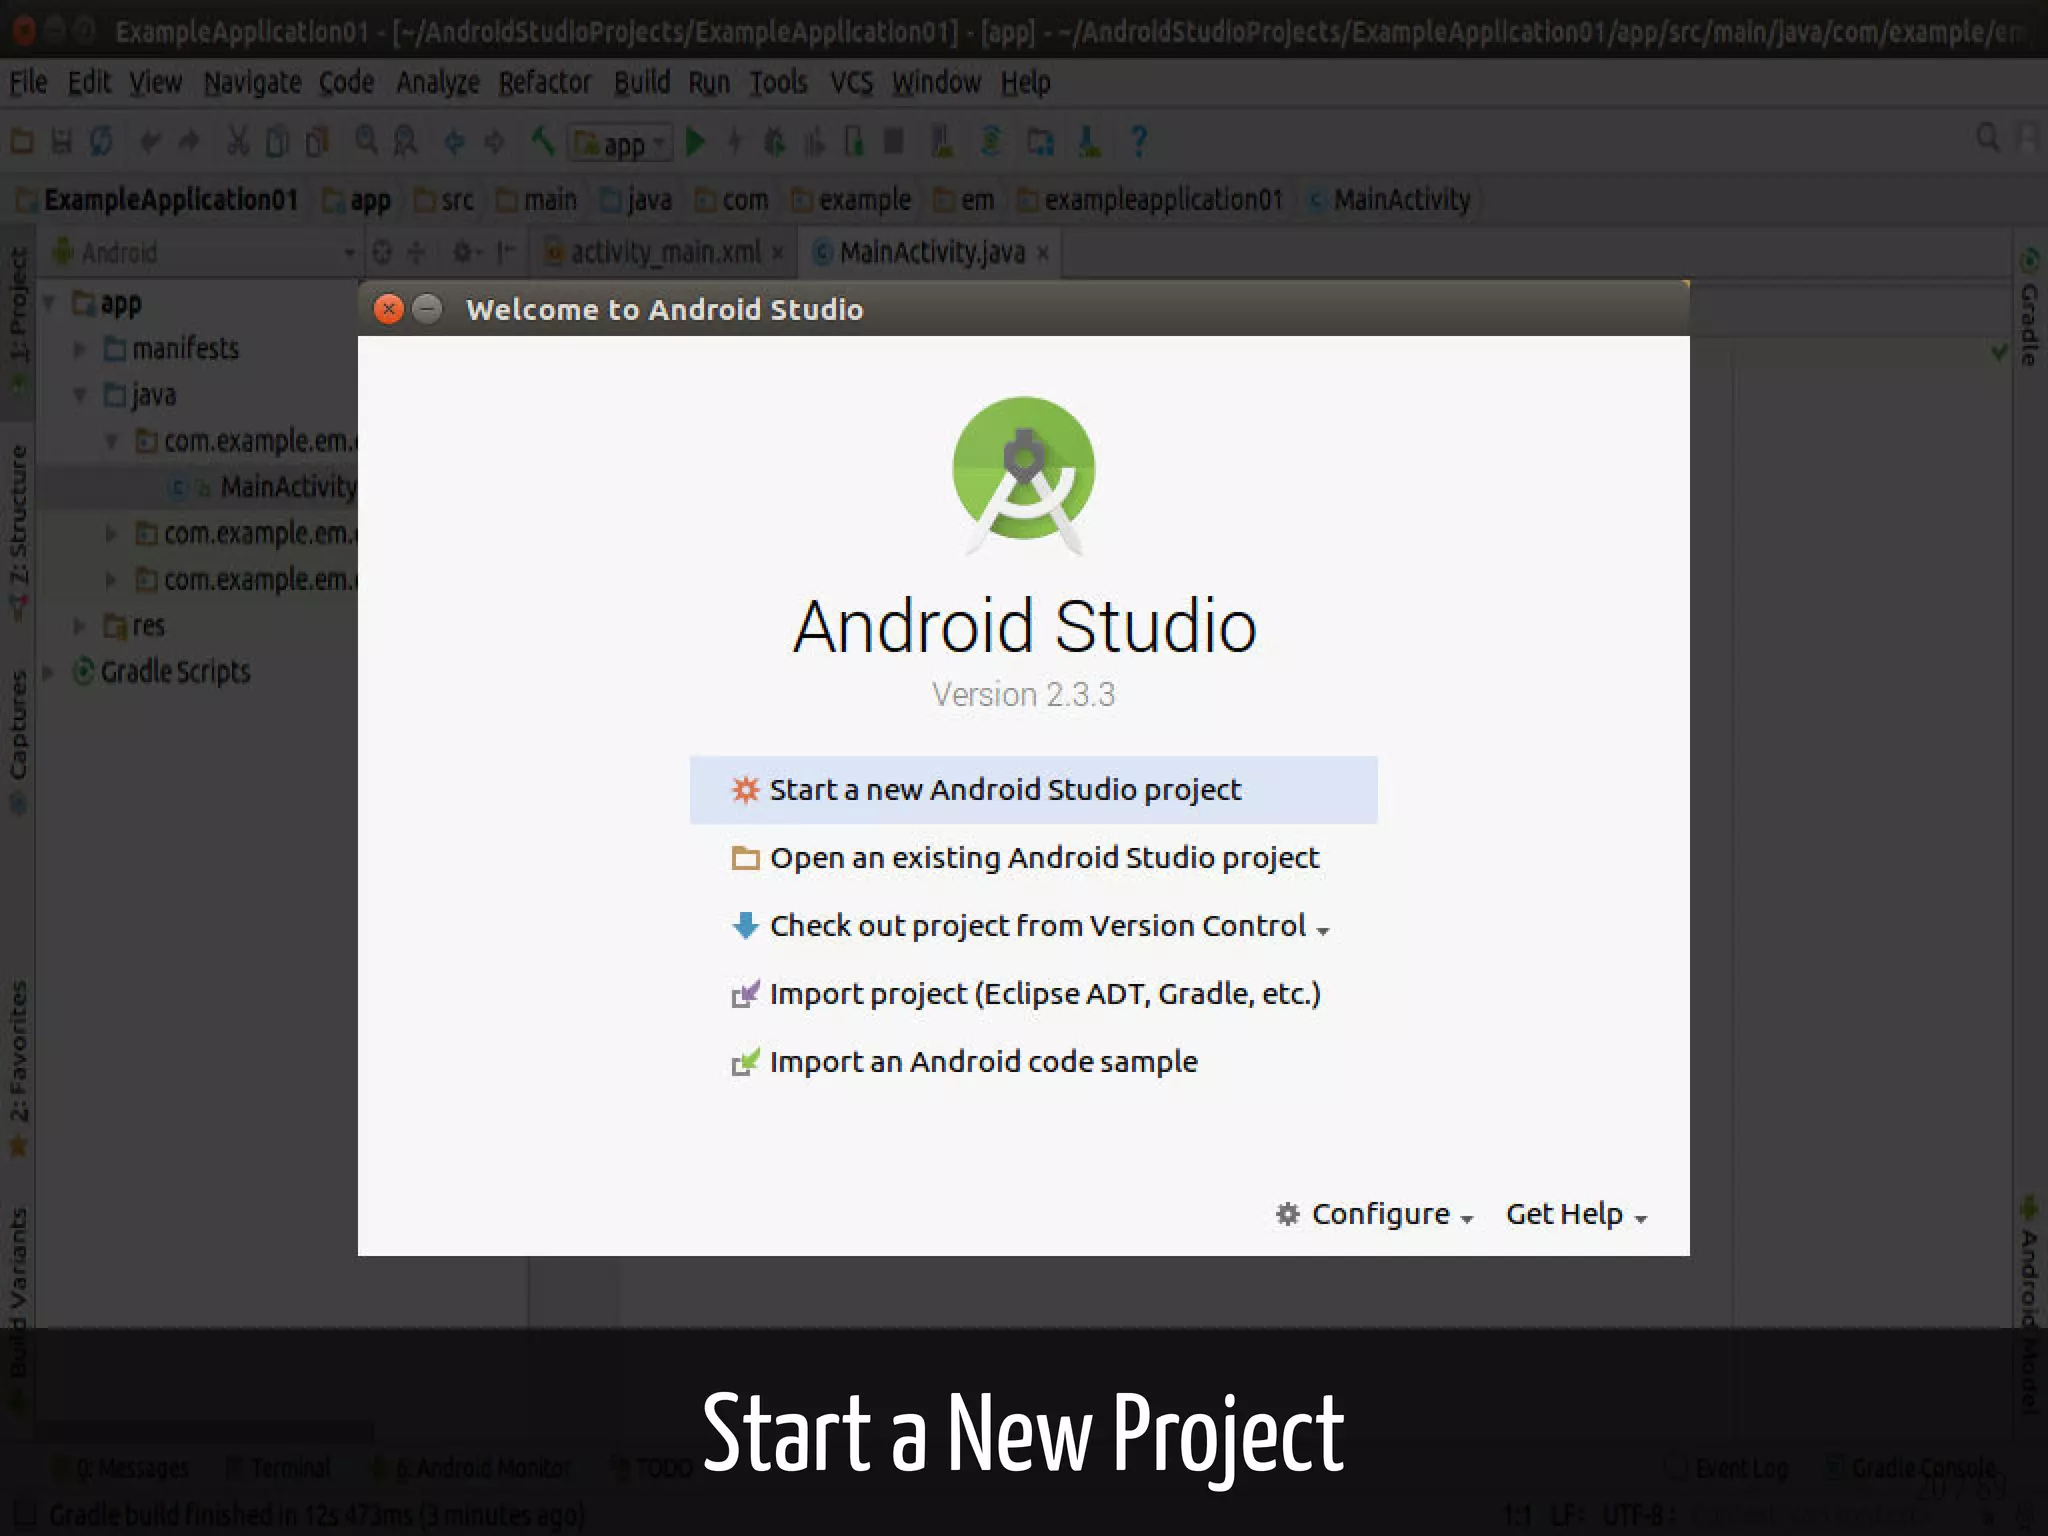Click Scroll from Source icon in Project panel

382,252
